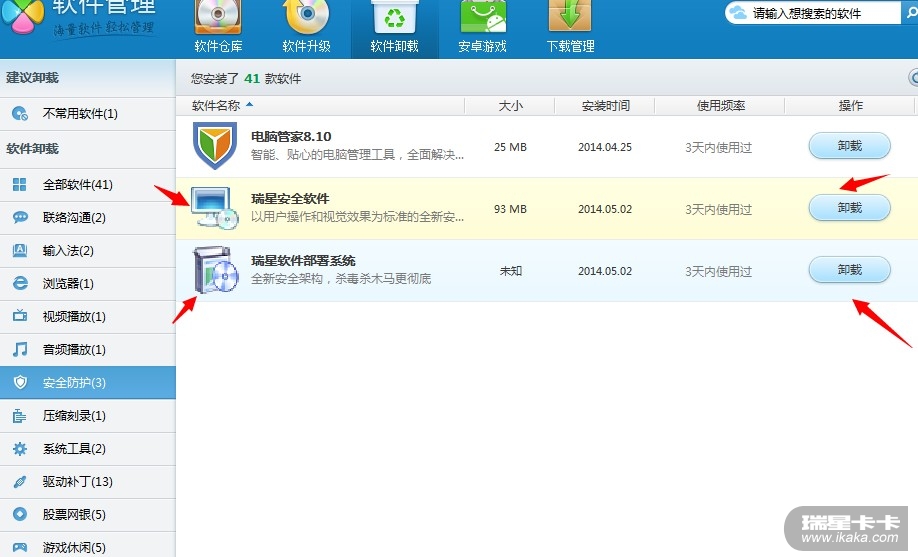Click the 游戏休闲 gamepad icon
This screenshot has height=557, width=918.
click(x=20, y=547)
